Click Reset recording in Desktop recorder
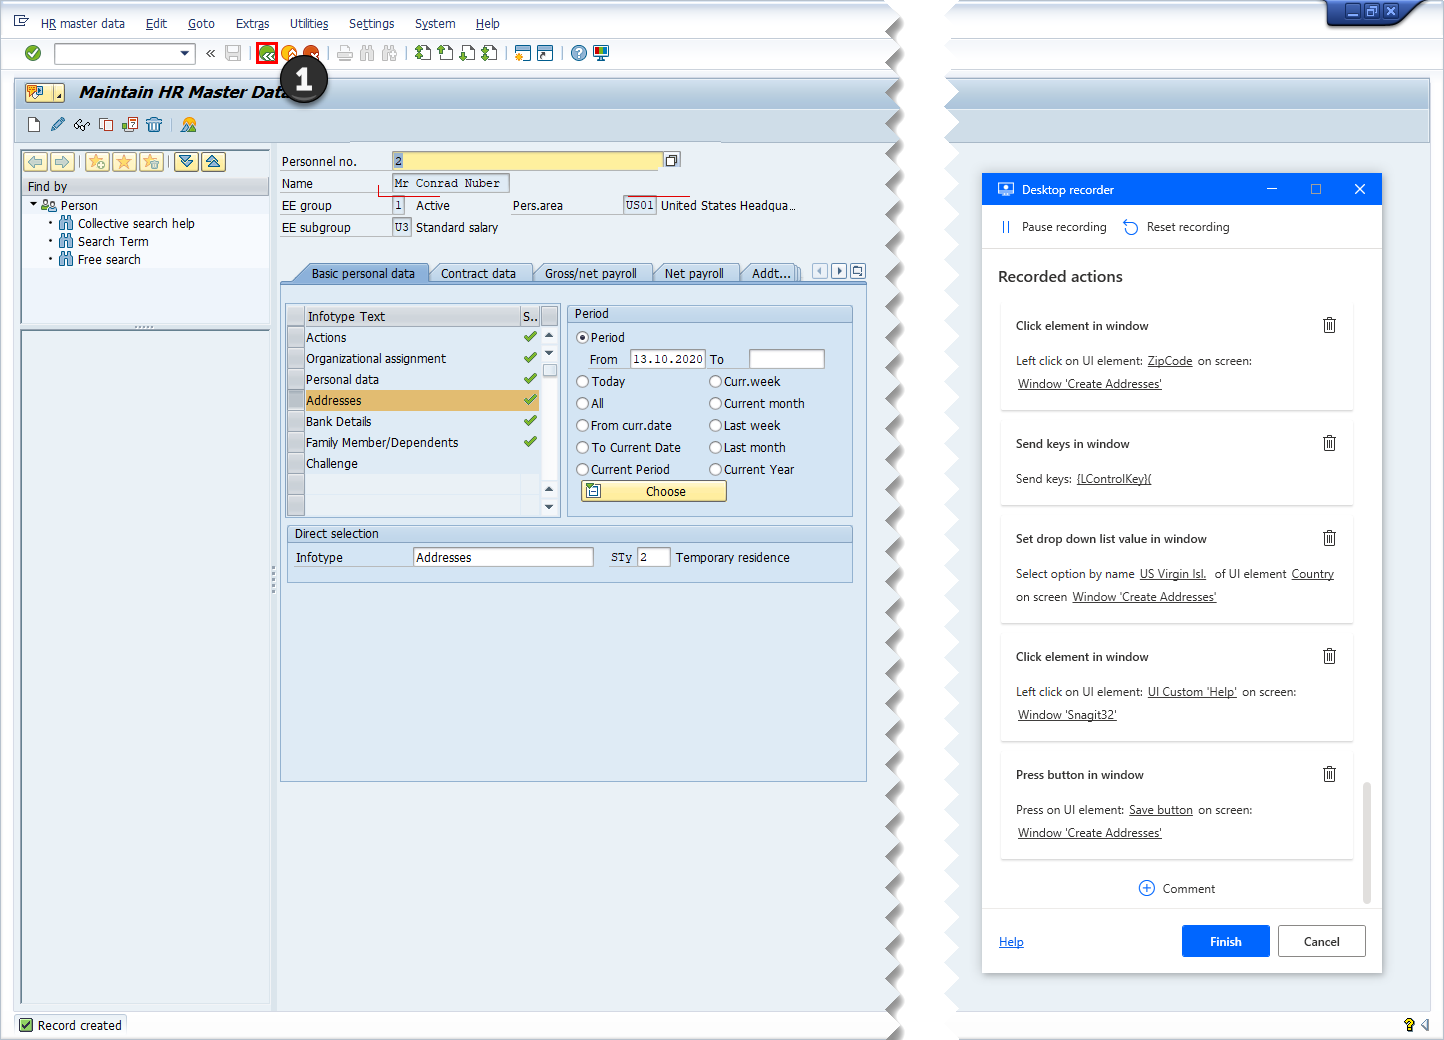The image size is (1444, 1040). [1176, 227]
